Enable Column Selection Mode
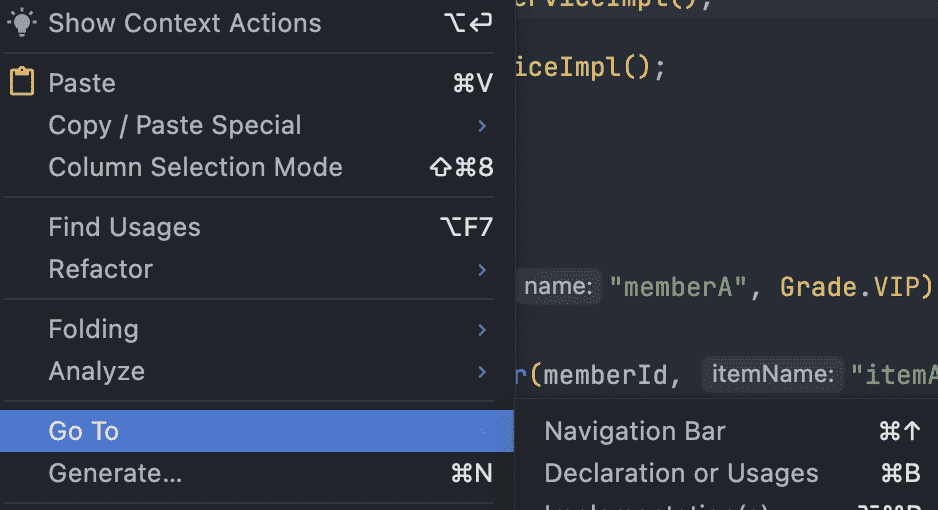The image size is (938, 510). click(195, 167)
